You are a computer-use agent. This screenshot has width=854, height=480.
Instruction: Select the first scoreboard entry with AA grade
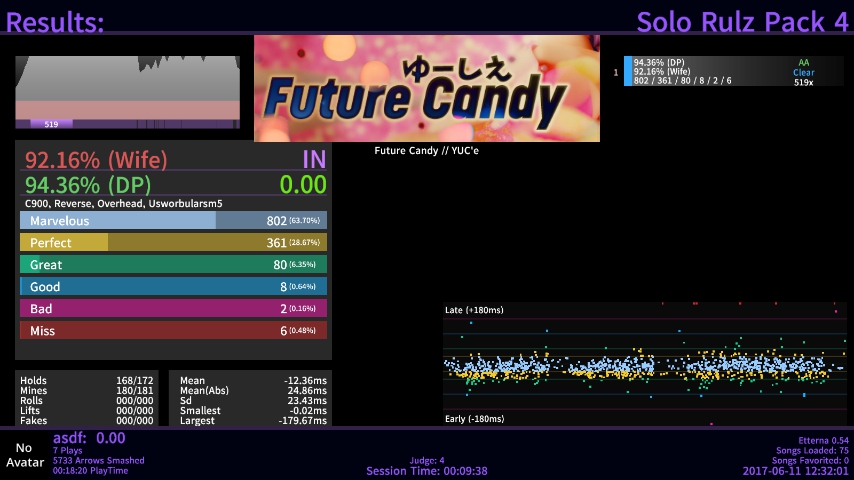point(732,72)
